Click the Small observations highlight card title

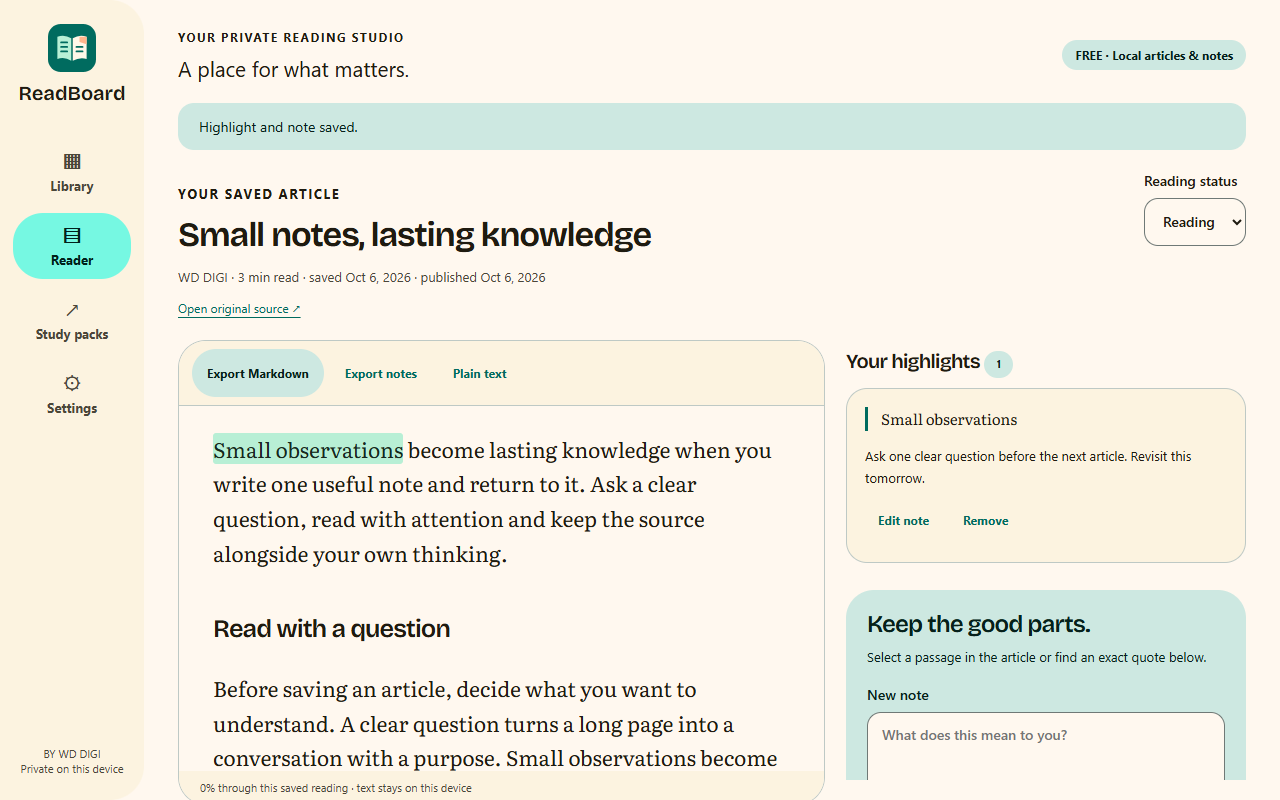coord(949,420)
